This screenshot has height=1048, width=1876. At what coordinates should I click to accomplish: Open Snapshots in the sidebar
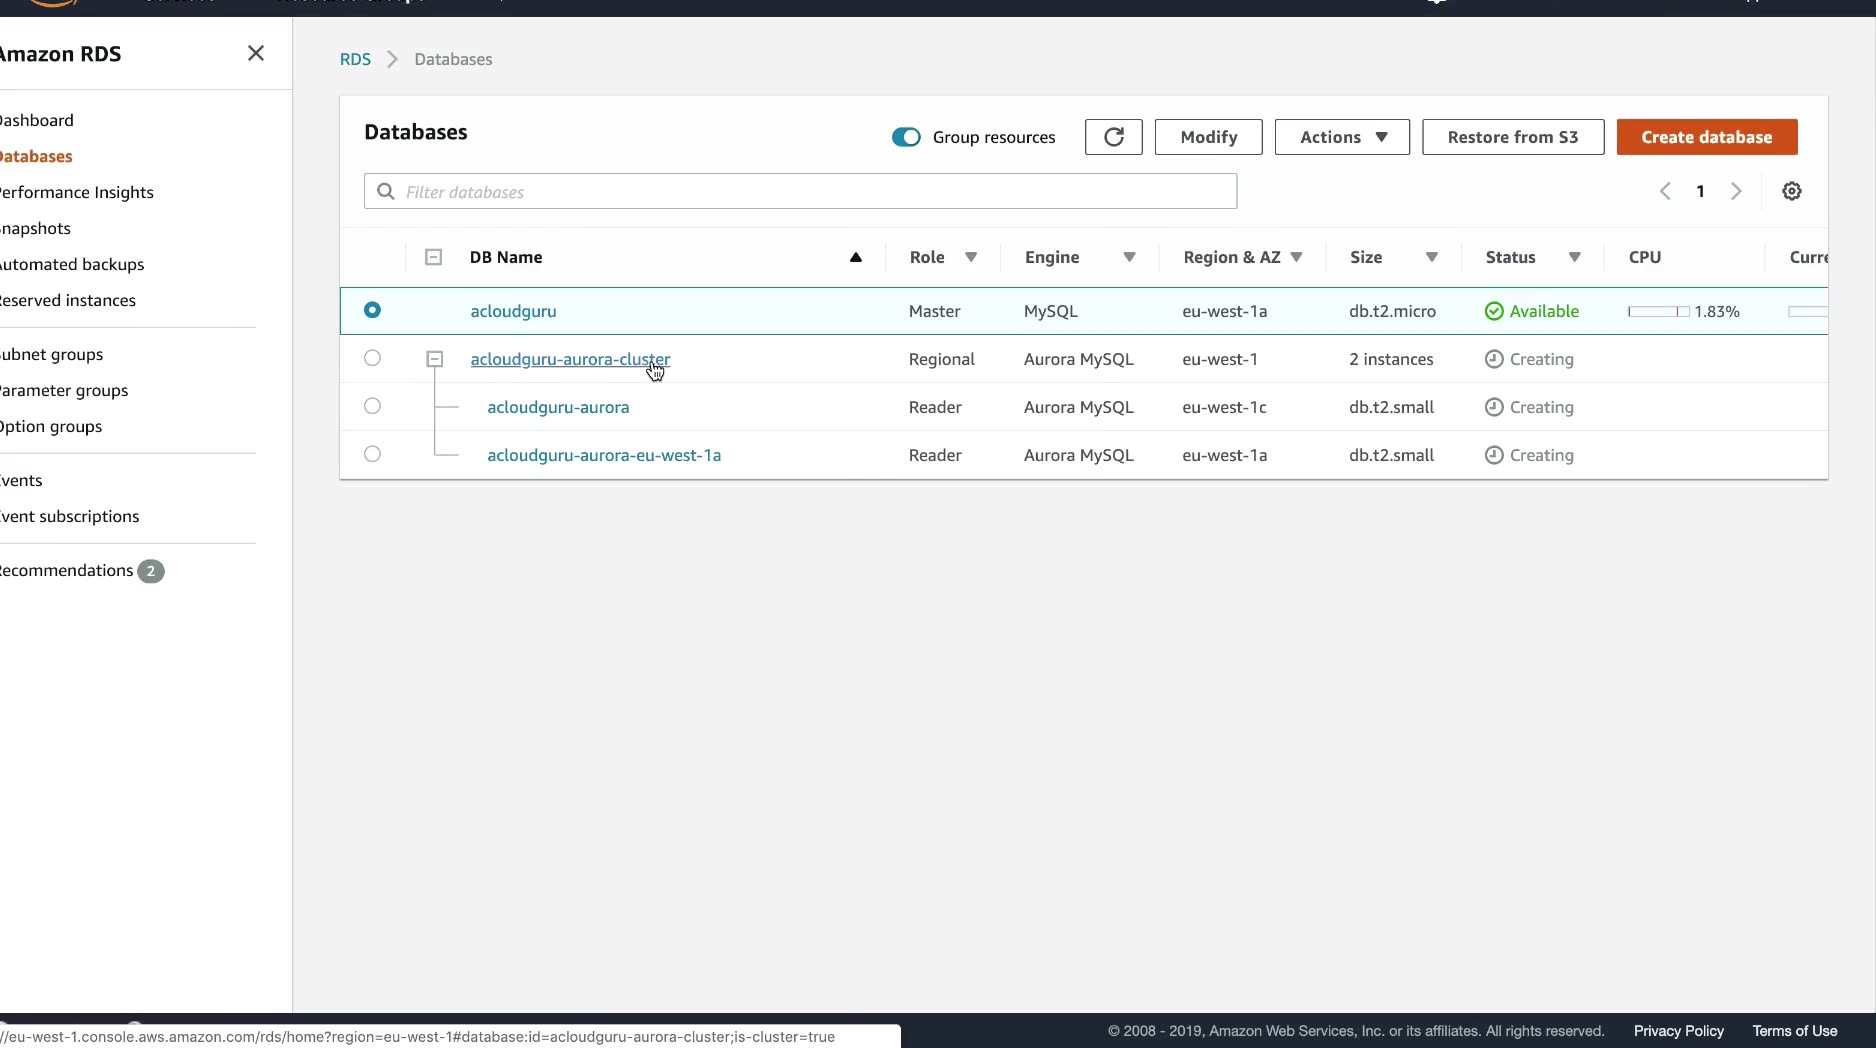pos(35,228)
